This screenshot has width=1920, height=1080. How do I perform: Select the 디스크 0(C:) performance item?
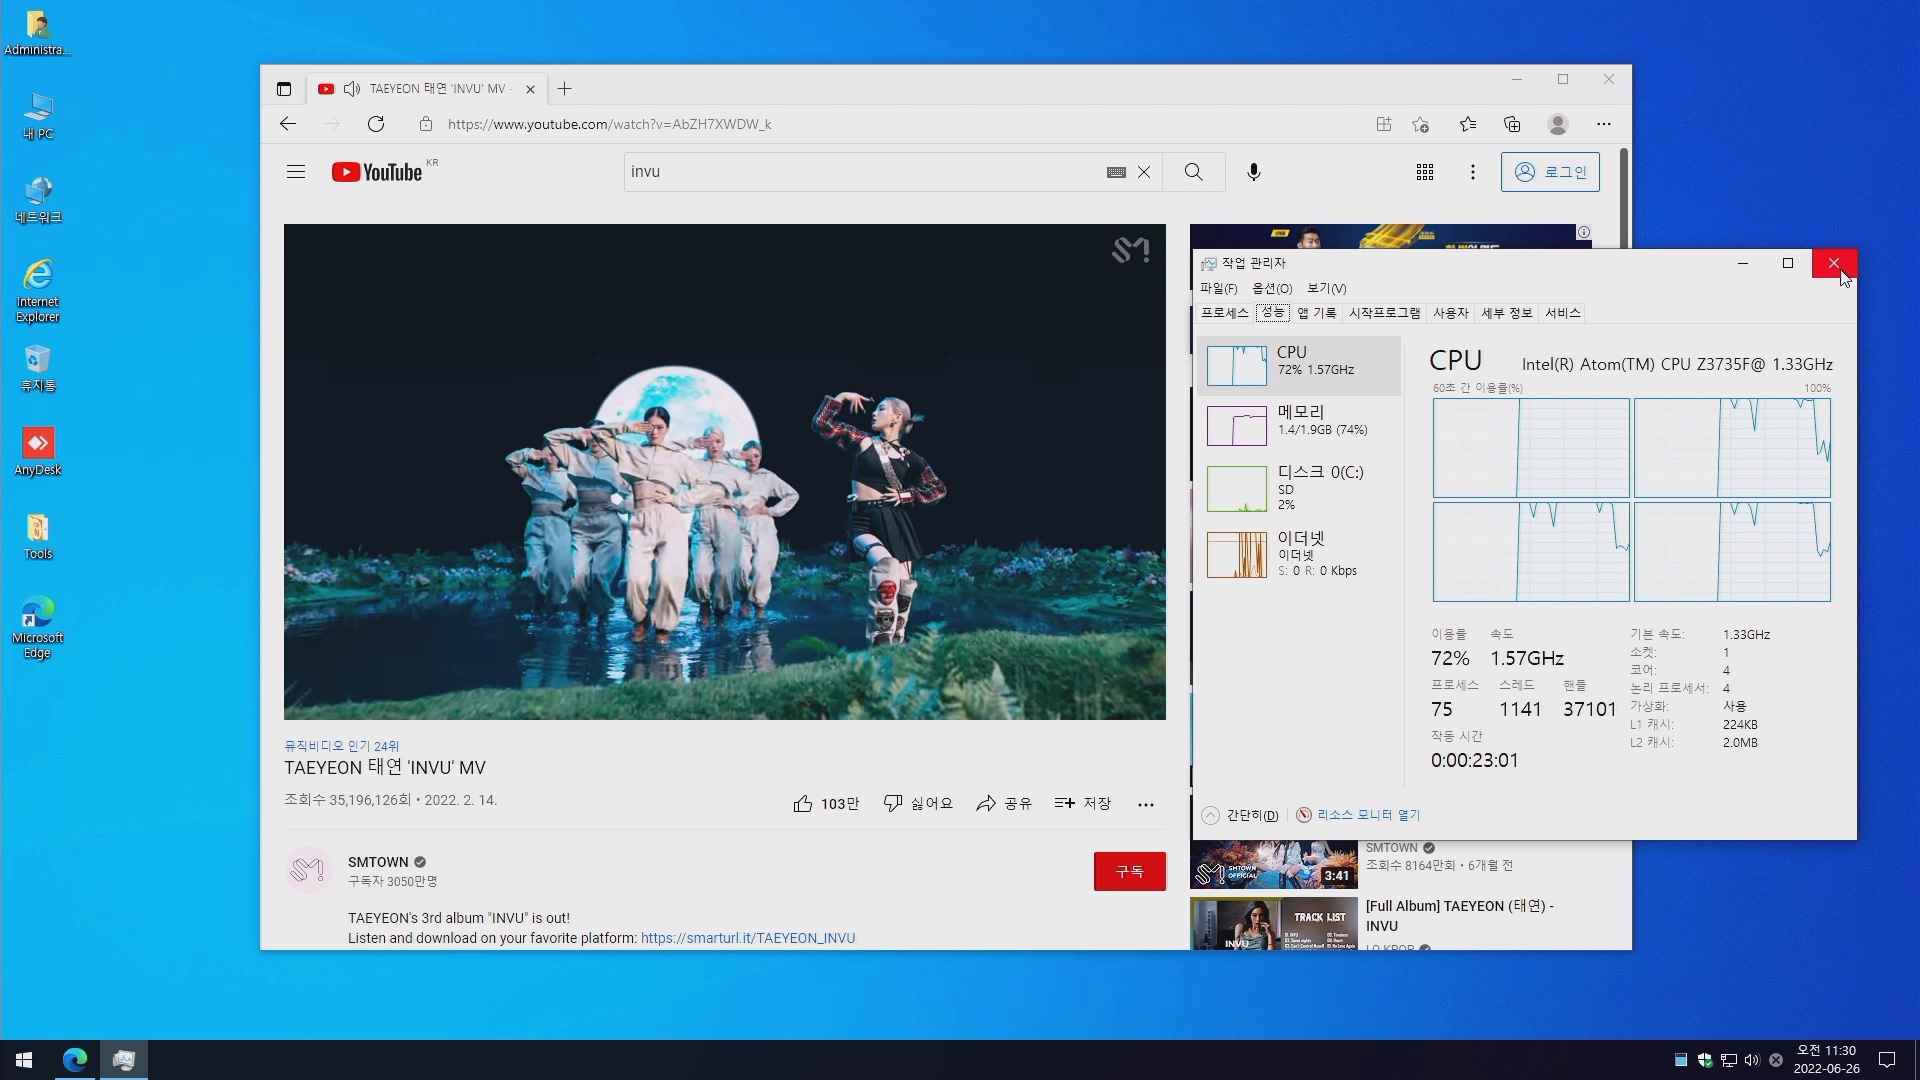tap(1299, 488)
